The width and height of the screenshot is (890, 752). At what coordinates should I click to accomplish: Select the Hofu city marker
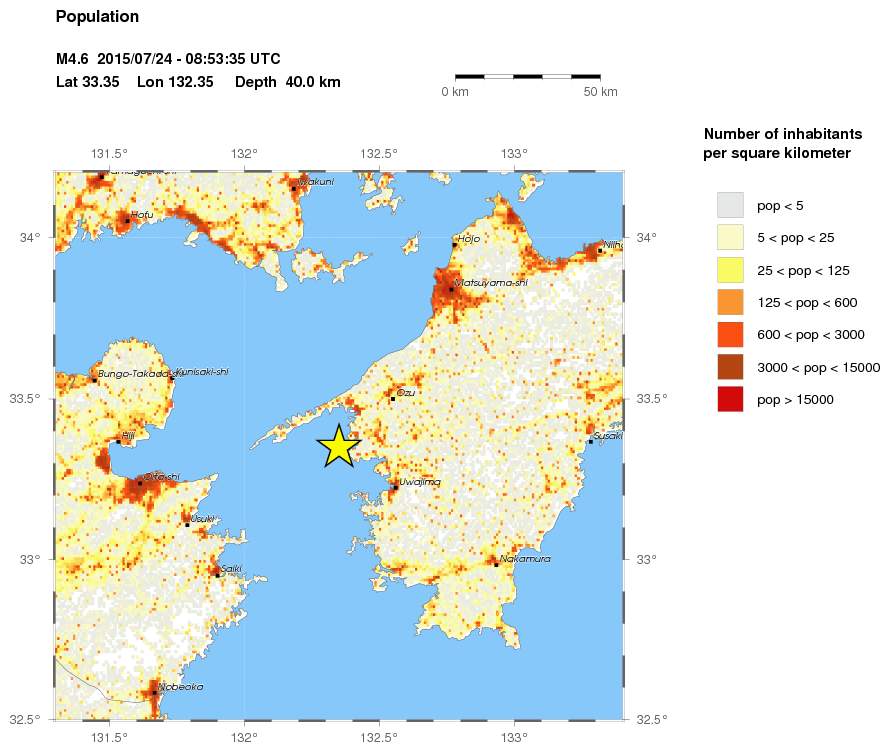click(x=127, y=220)
